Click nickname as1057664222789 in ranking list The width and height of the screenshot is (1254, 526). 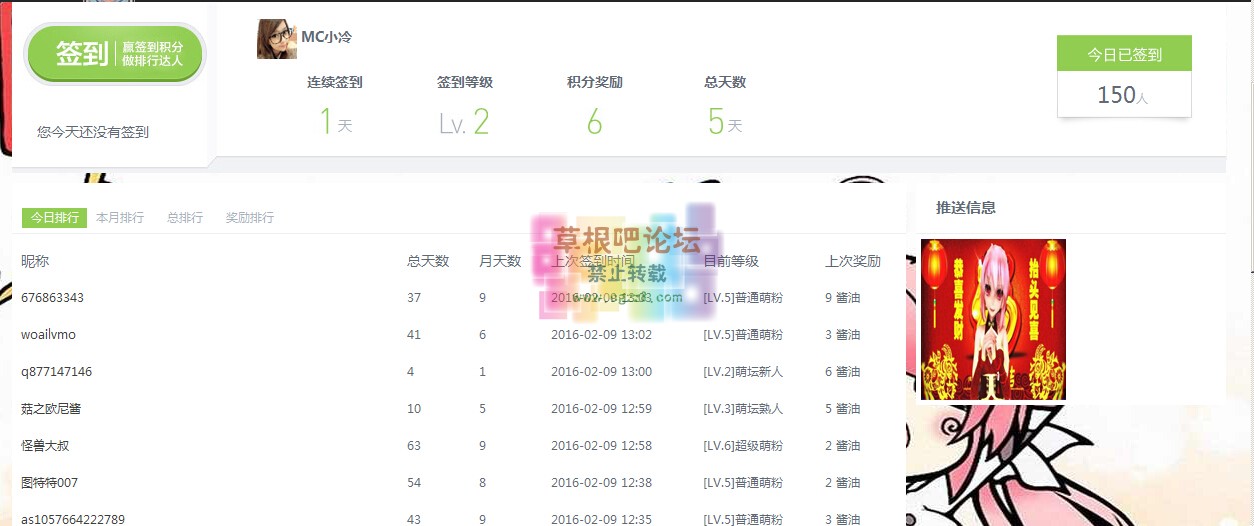(x=73, y=519)
